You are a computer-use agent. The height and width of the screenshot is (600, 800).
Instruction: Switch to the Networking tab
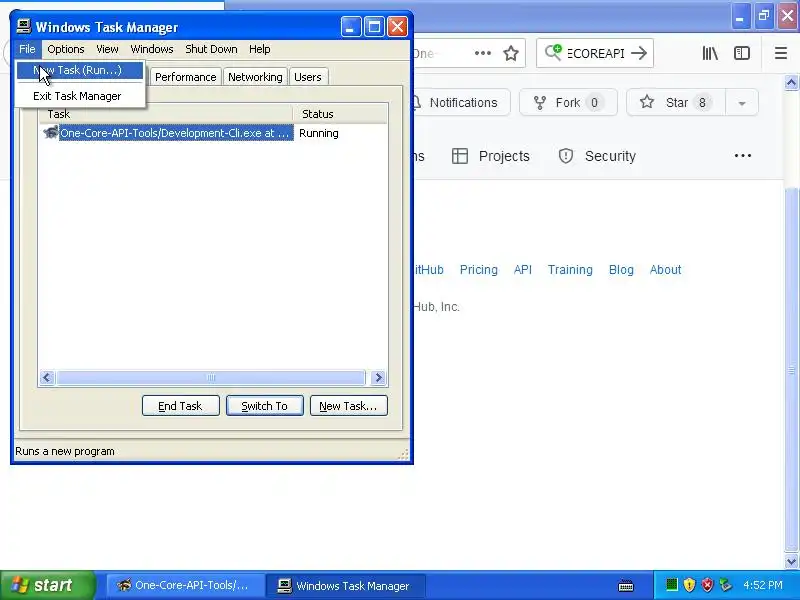coord(255,77)
